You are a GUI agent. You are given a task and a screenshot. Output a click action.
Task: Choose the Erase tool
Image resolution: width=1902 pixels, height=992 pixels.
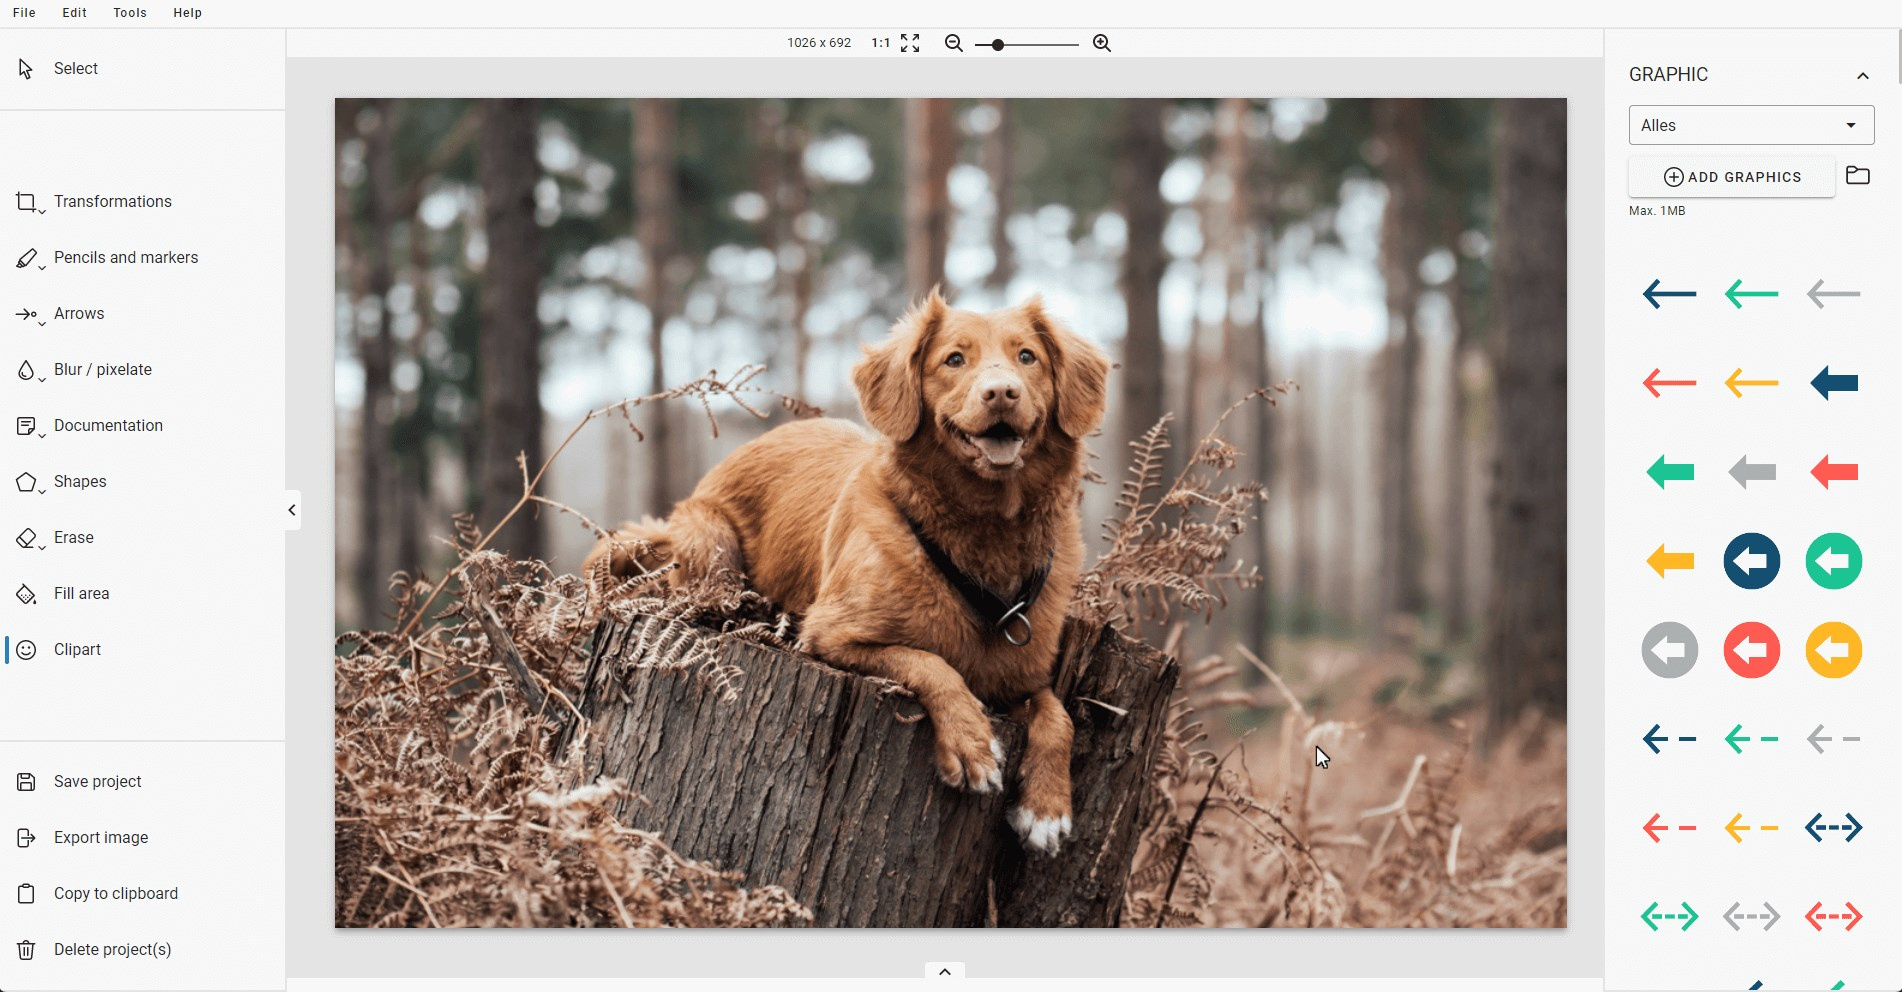73,538
